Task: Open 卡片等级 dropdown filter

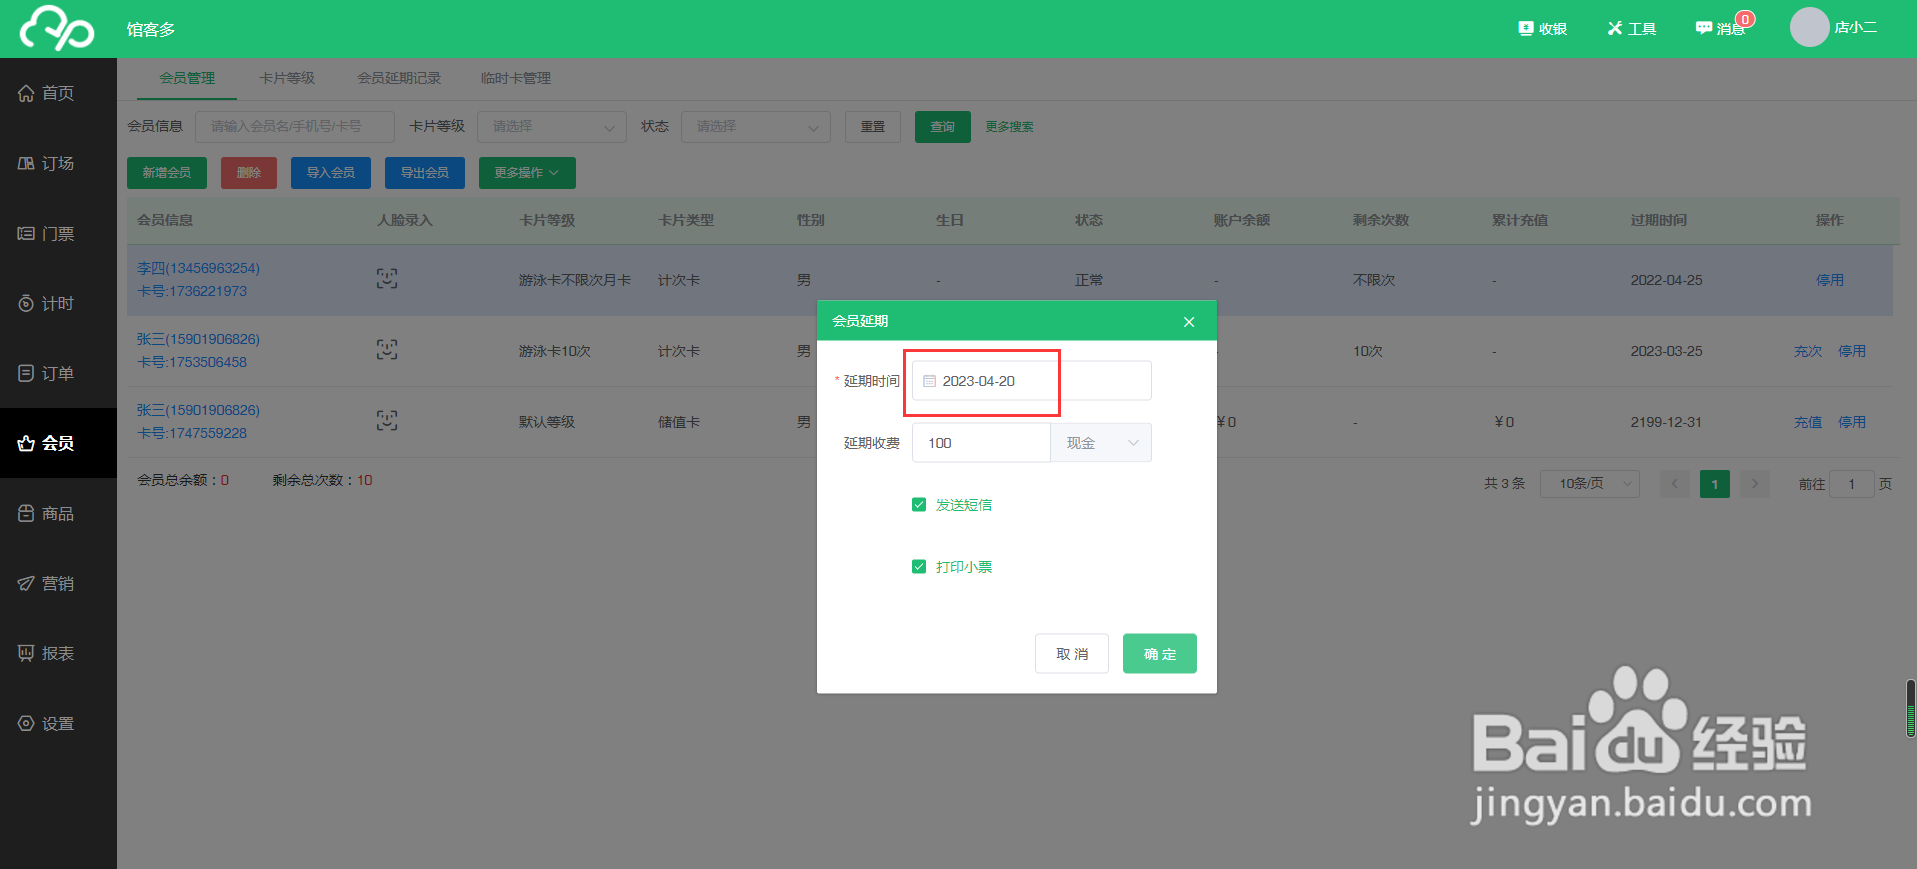Action: pyautogui.click(x=552, y=127)
